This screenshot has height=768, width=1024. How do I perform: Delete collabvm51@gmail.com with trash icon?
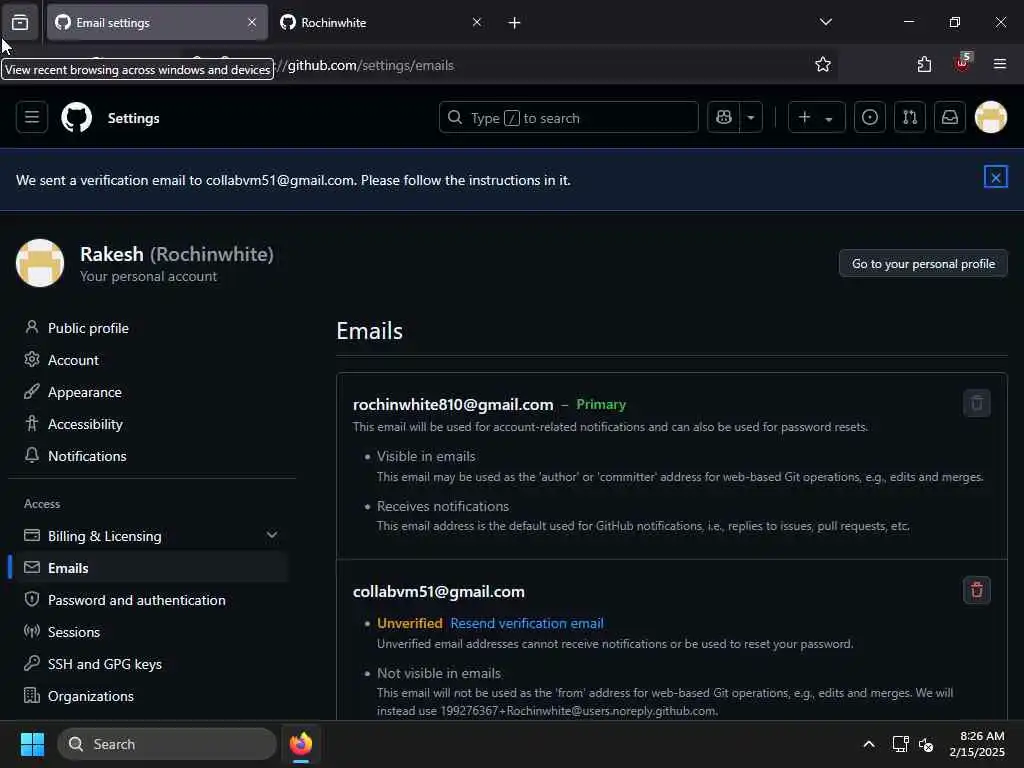(x=976, y=590)
